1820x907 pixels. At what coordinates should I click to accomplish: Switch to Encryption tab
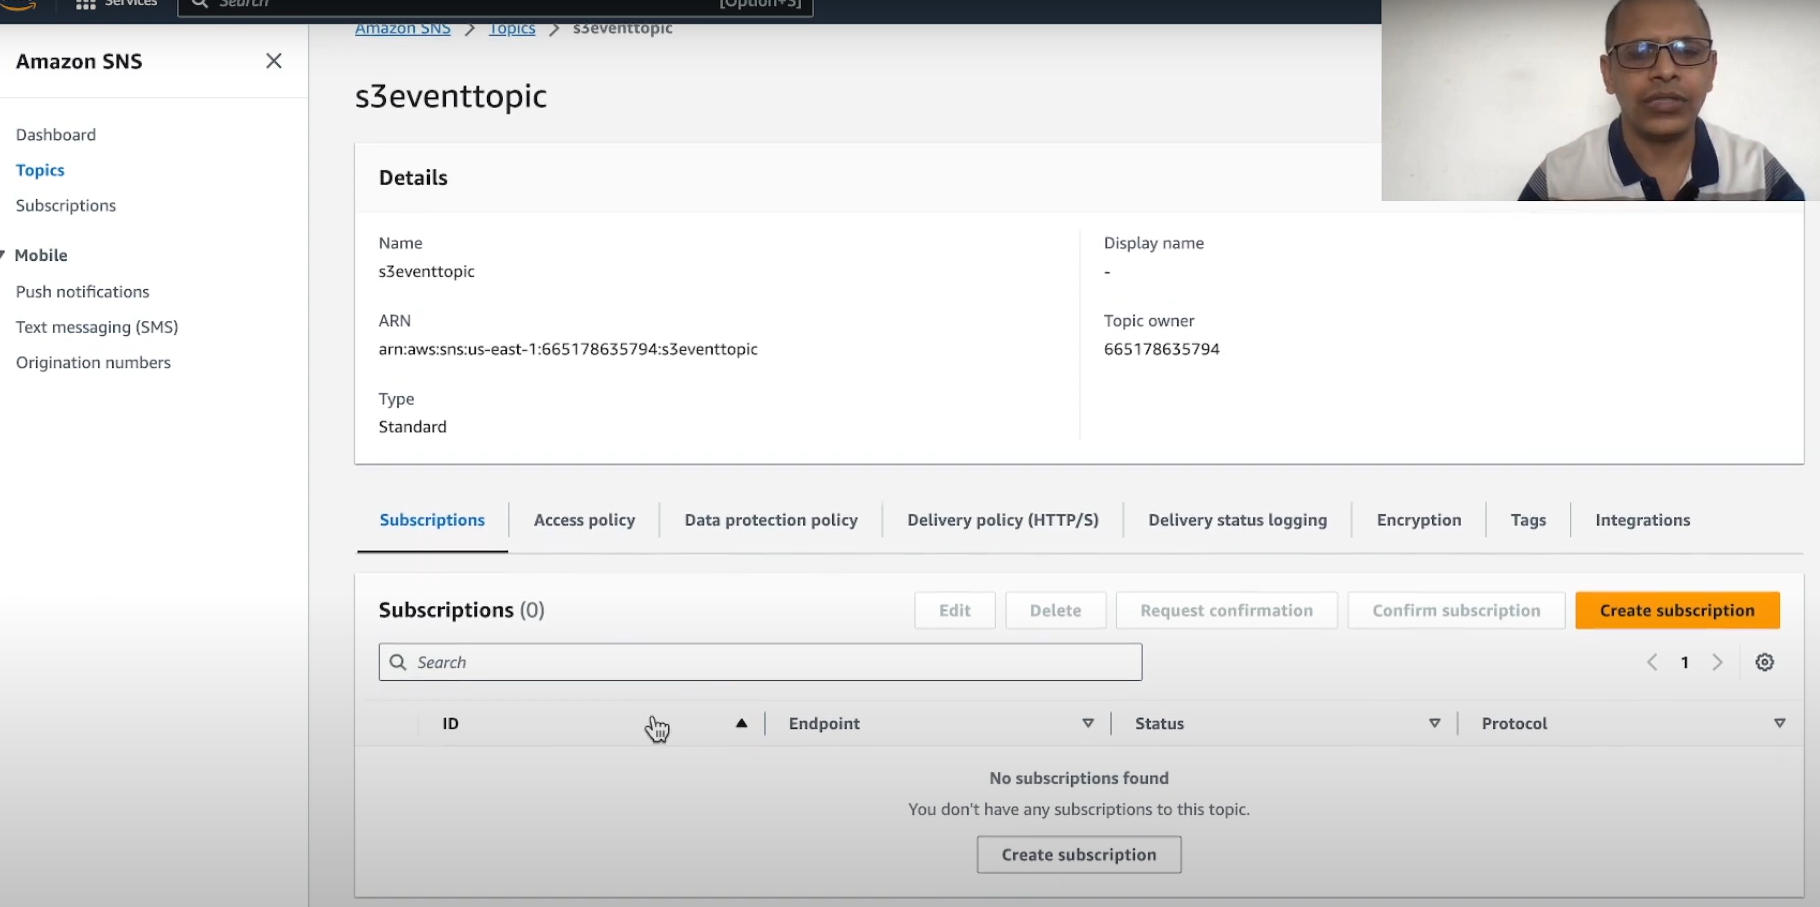[1419, 520]
